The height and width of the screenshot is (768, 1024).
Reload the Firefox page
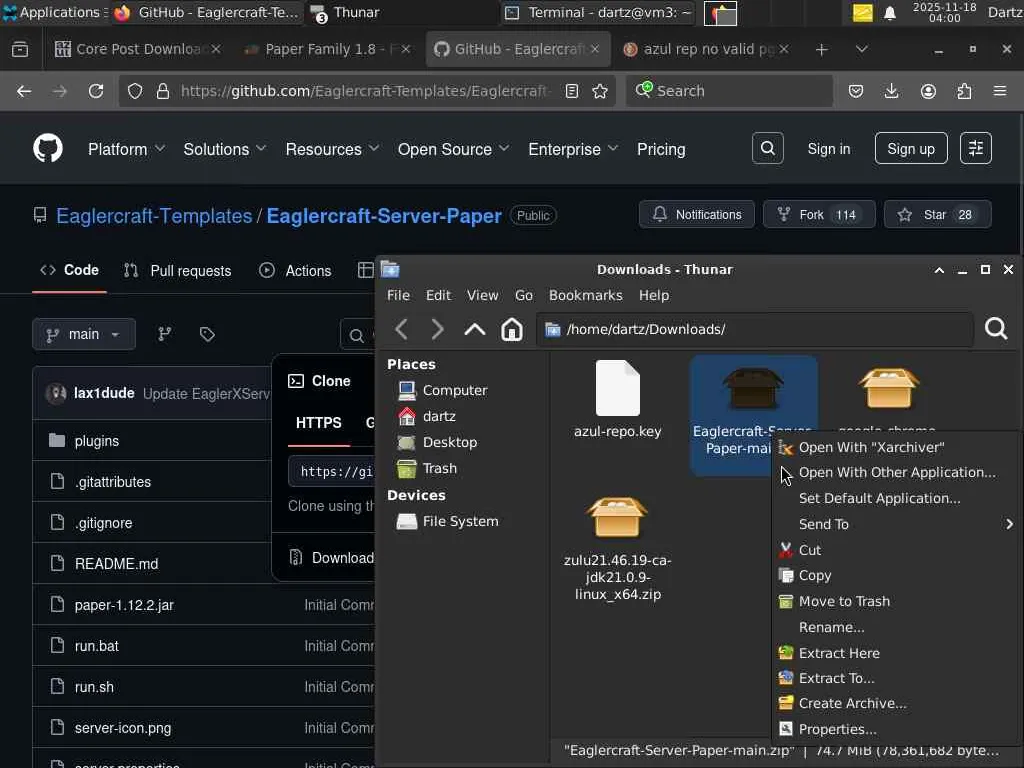(96, 91)
